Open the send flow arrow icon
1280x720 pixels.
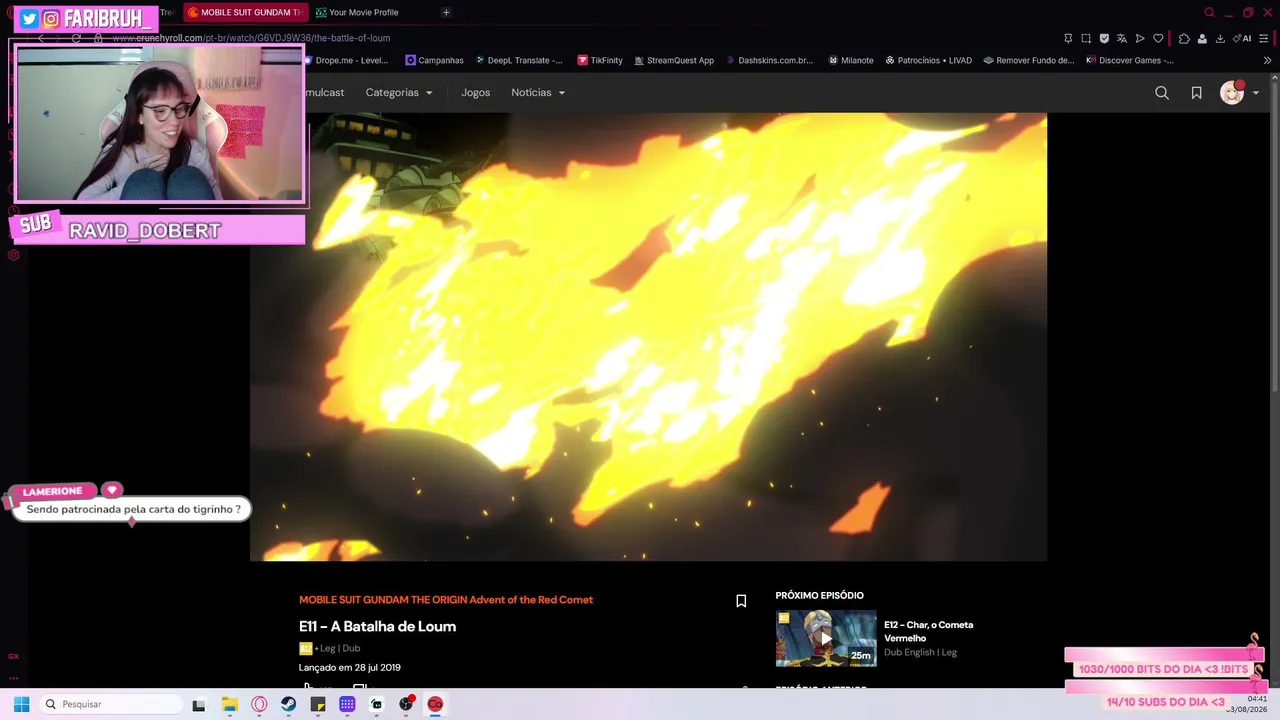pos(1140,38)
